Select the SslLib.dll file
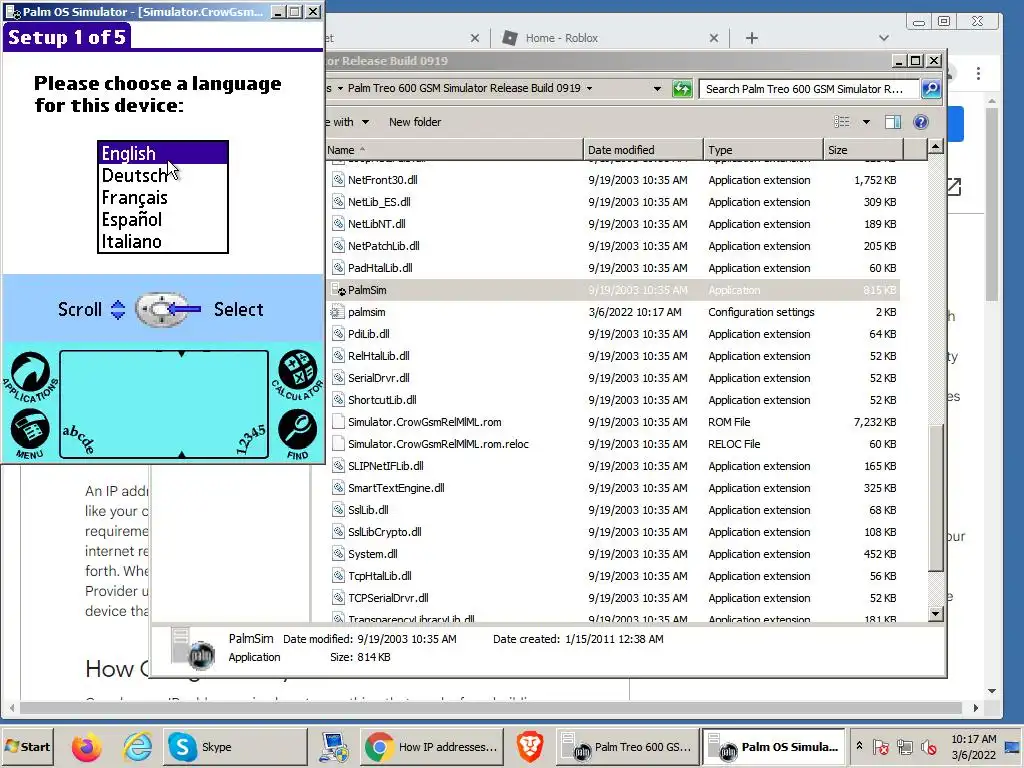 [368, 510]
